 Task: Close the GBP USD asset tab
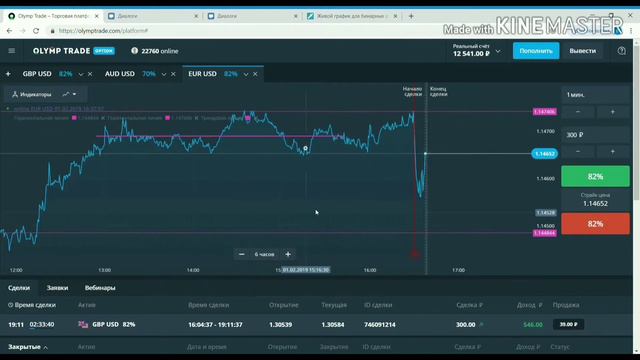click(x=90, y=74)
